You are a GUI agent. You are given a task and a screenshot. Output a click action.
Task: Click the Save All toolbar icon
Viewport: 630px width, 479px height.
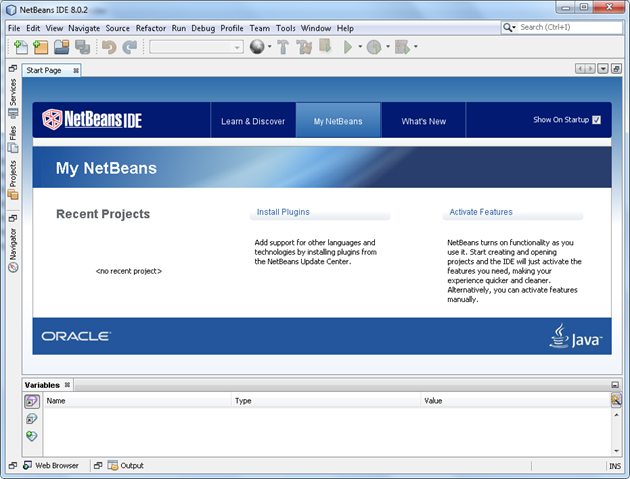(x=82, y=47)
